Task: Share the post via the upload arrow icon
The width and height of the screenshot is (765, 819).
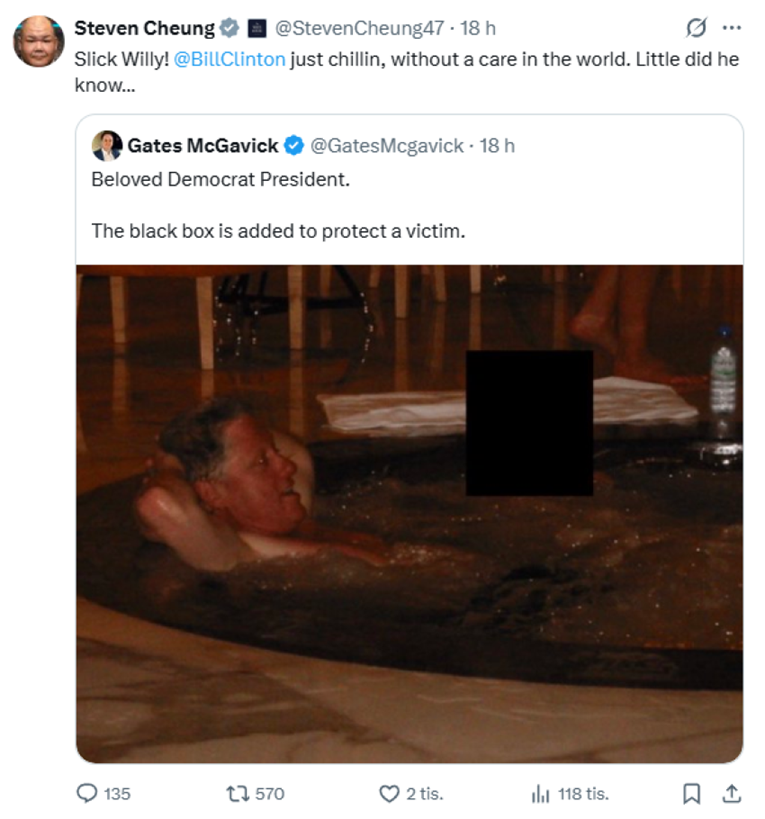Action: click(731, 793)
